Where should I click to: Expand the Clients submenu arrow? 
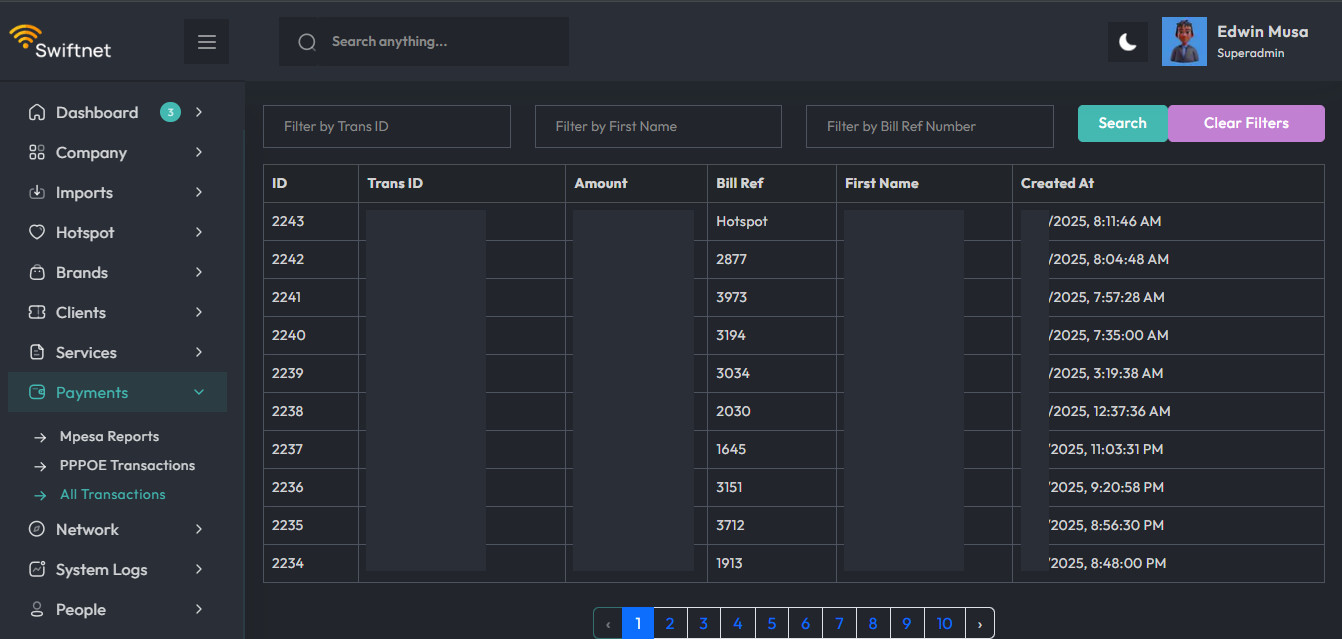(x=199, y=312)
